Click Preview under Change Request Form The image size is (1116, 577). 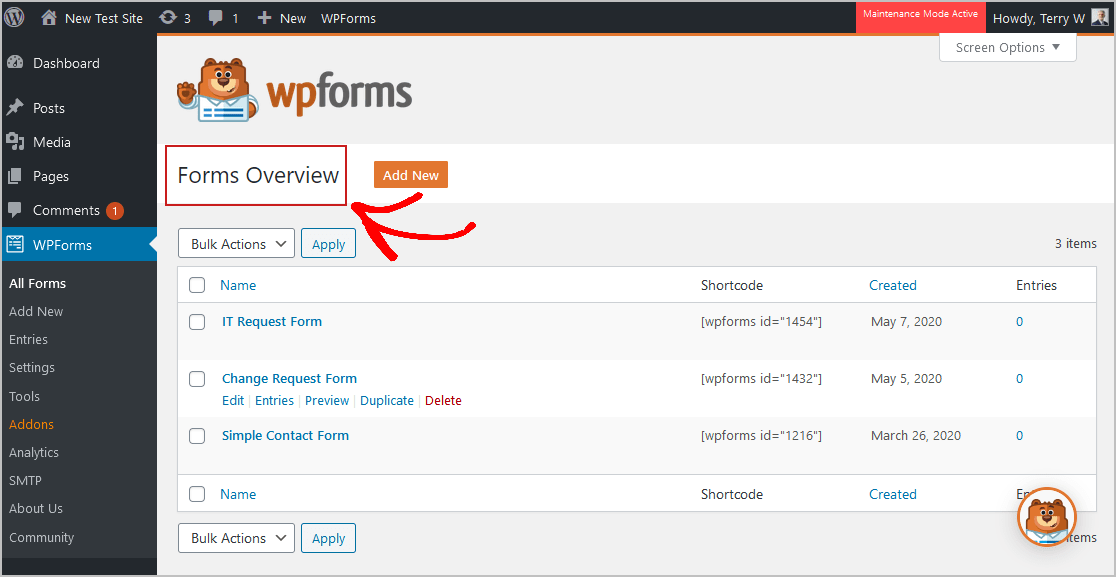(327, 401)
